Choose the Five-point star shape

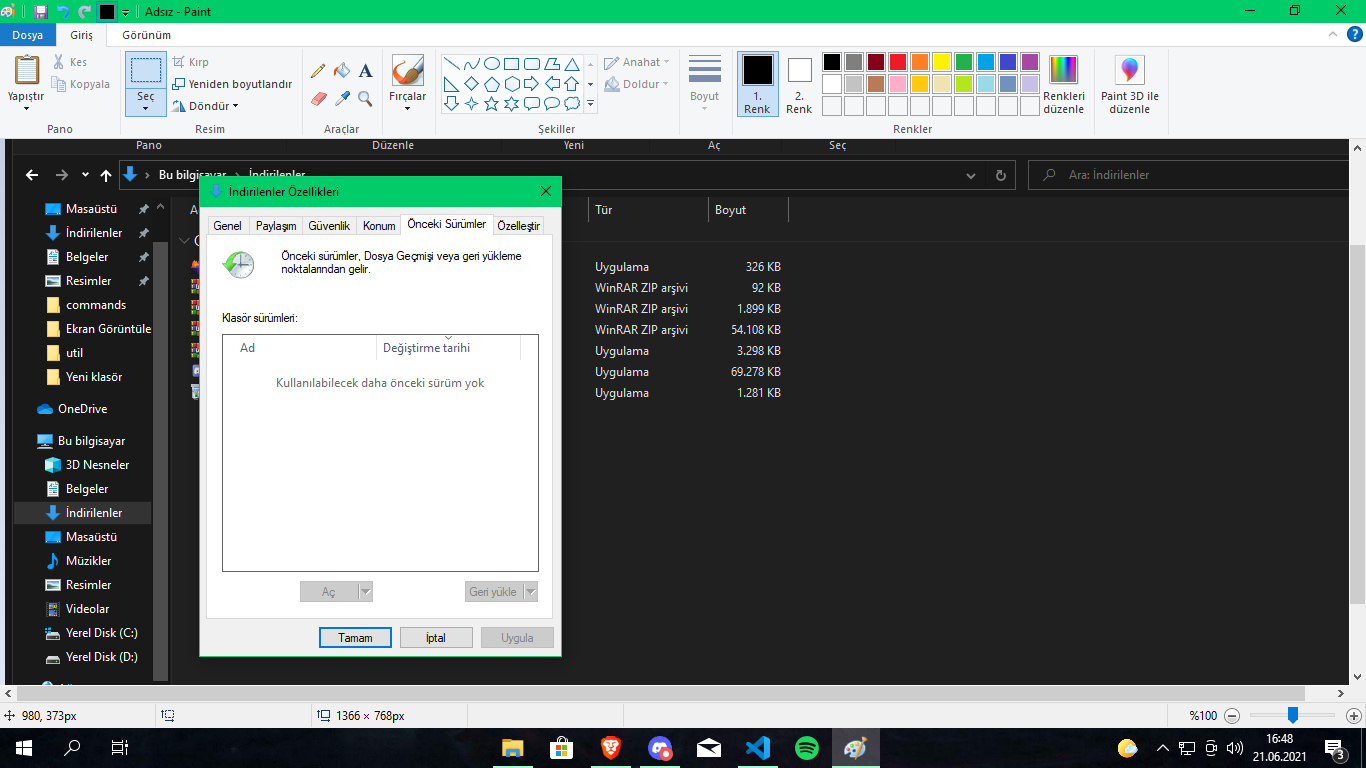click(492, 103)
